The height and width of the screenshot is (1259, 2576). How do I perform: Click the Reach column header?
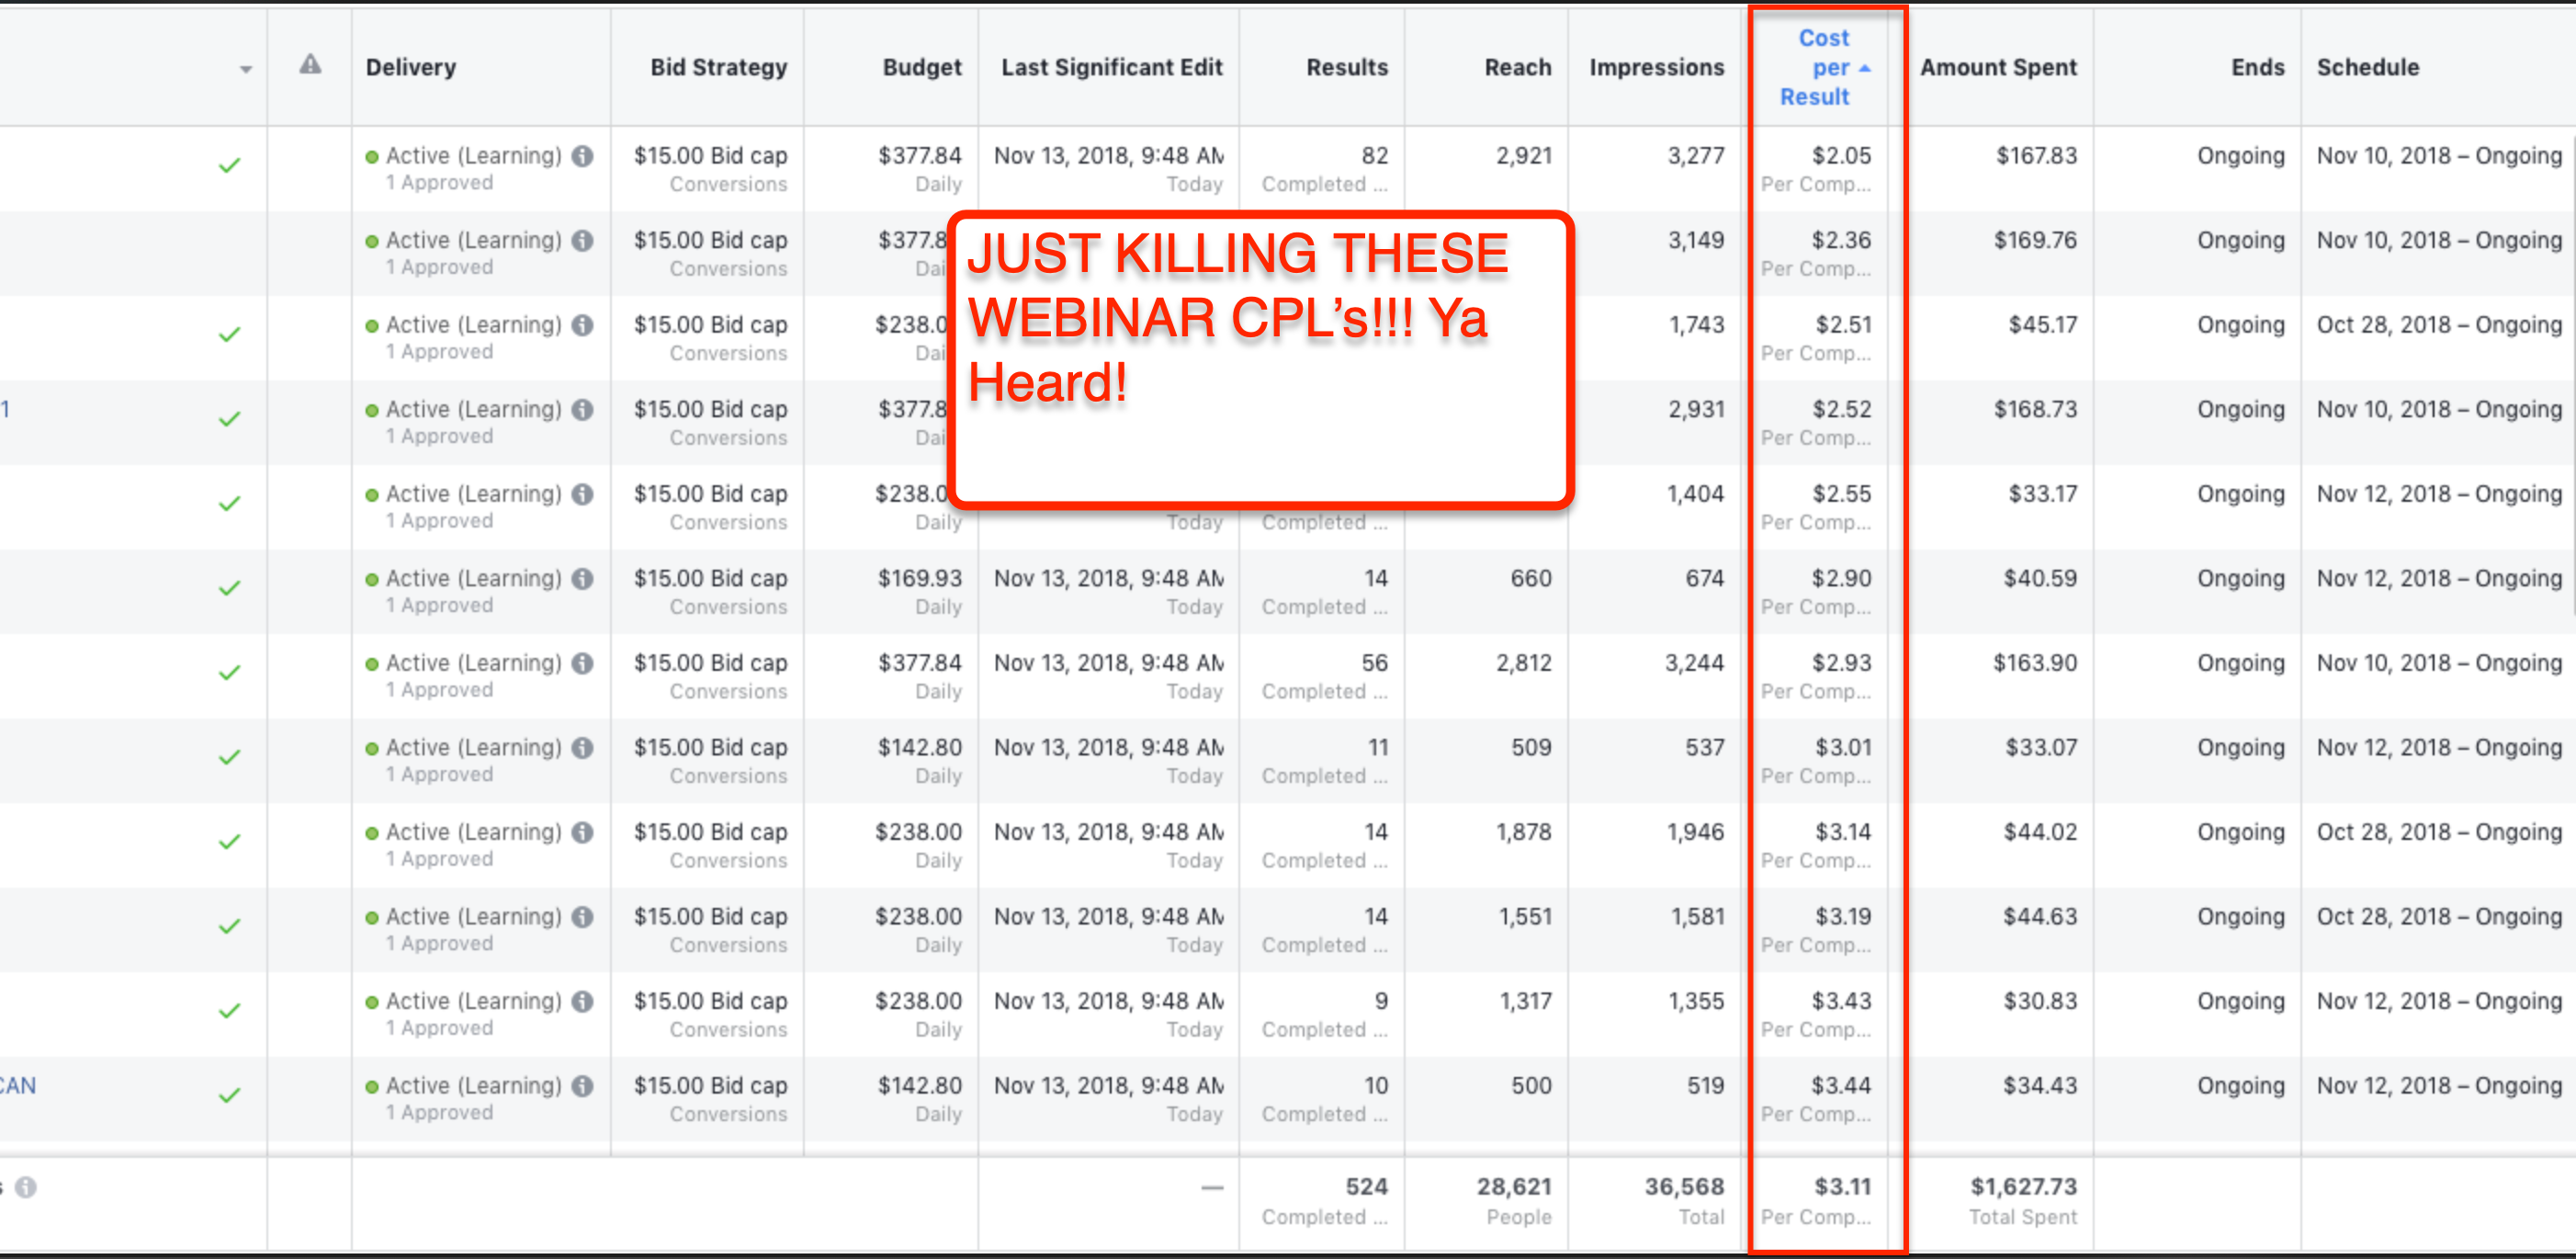click(1517, 67)
